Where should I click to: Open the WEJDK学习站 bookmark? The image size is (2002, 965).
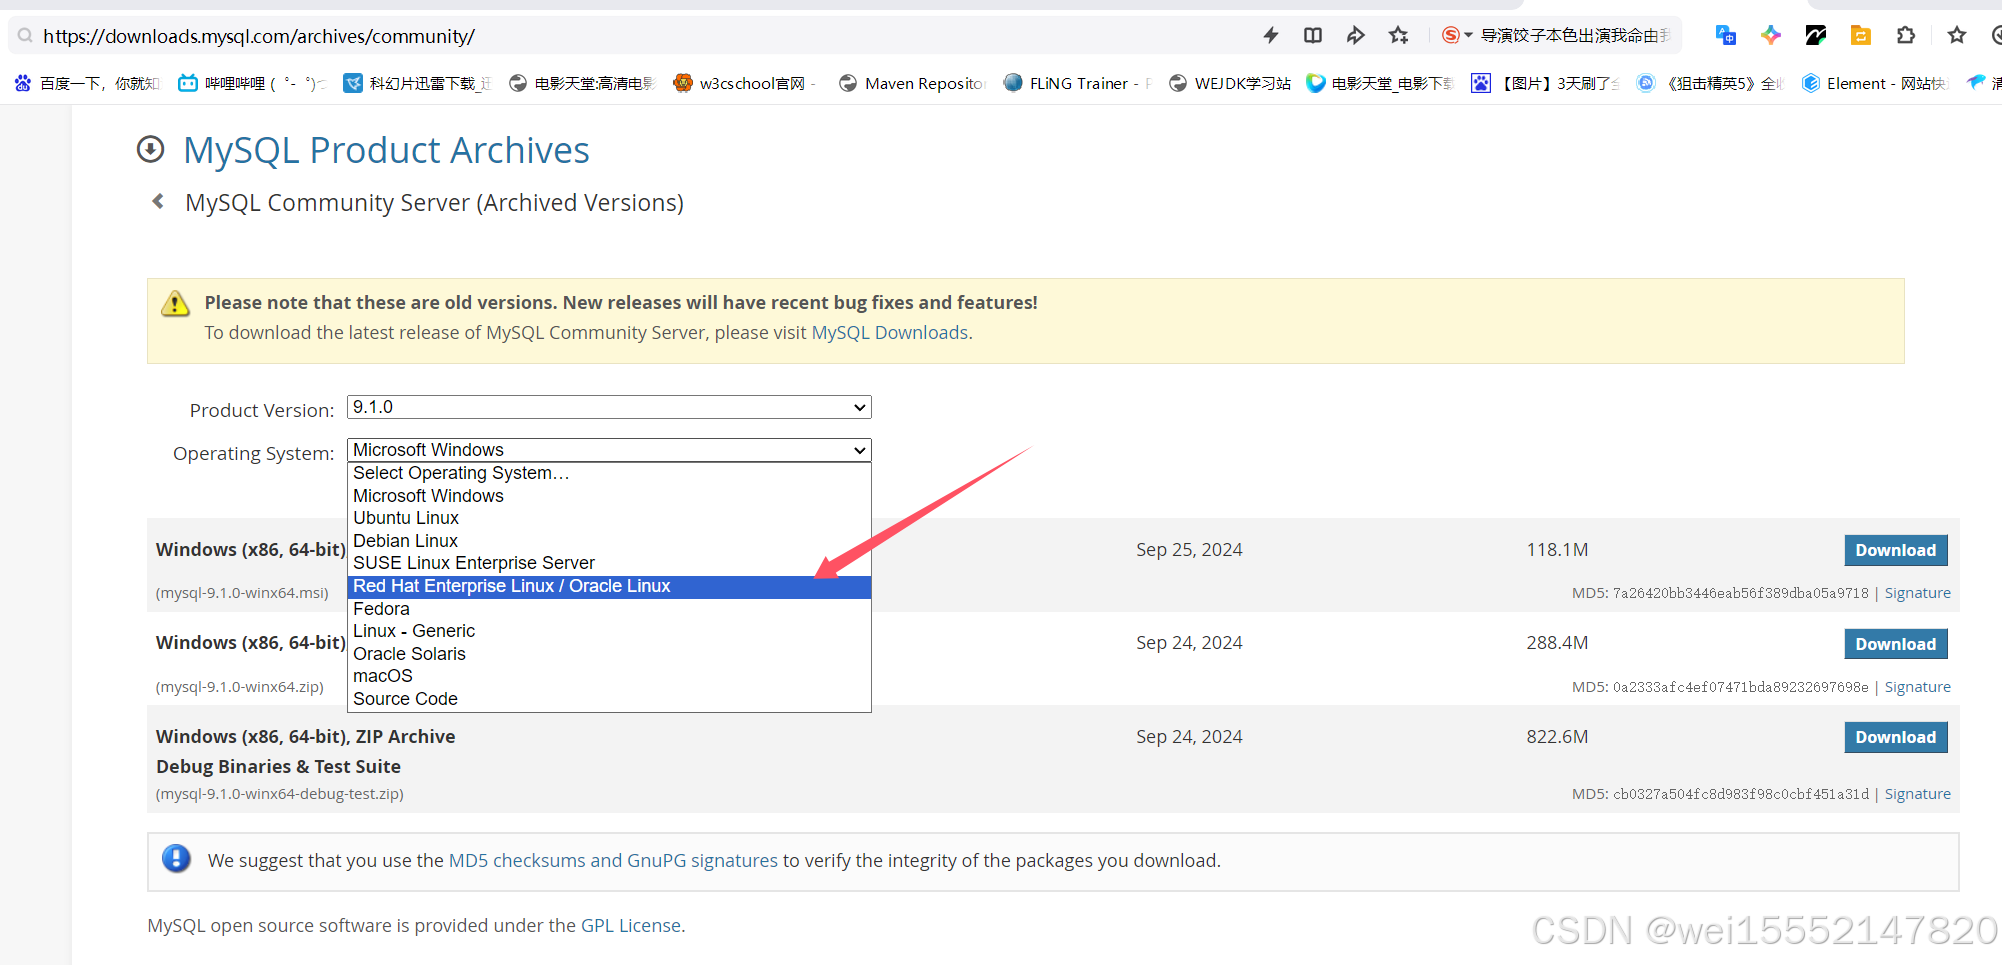point(1229,84)
